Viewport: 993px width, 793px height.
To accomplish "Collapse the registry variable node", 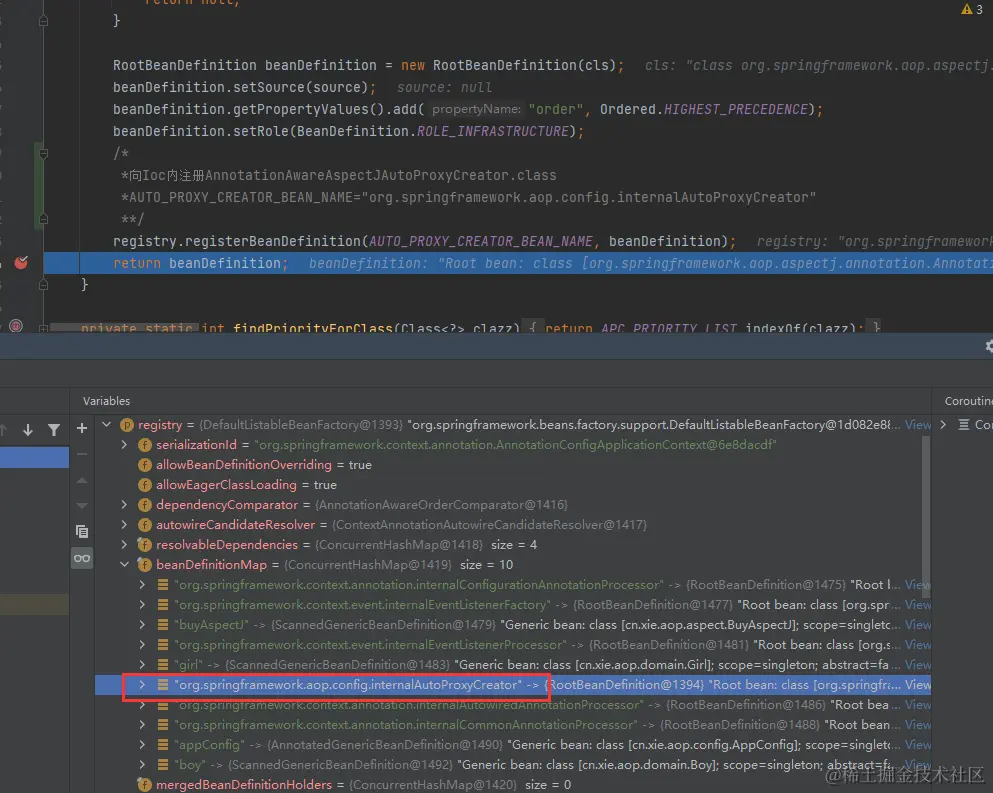I will (x=106, y=424).
